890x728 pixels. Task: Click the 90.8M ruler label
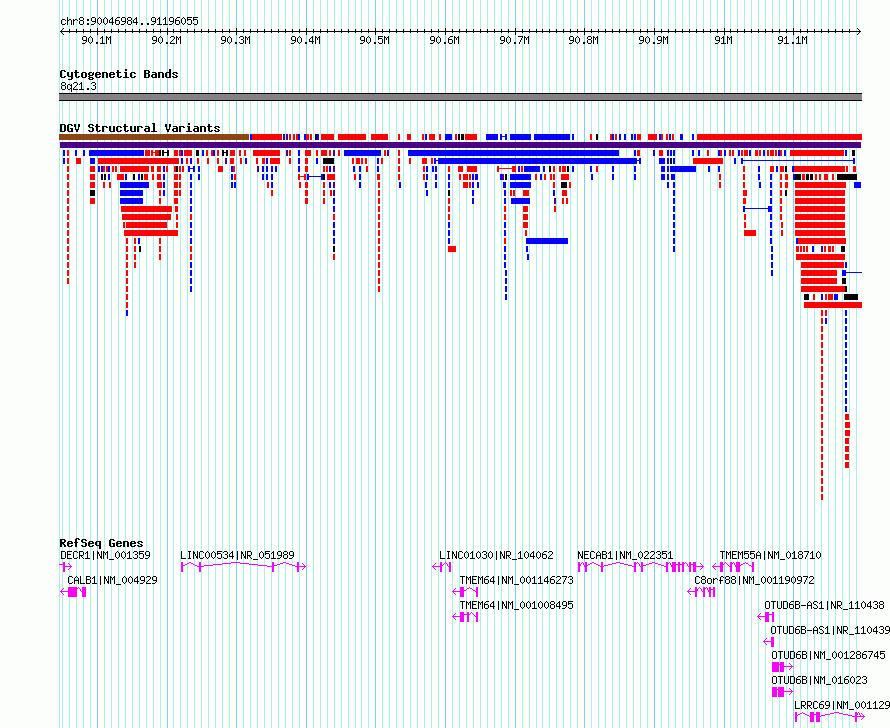(583, 40)
